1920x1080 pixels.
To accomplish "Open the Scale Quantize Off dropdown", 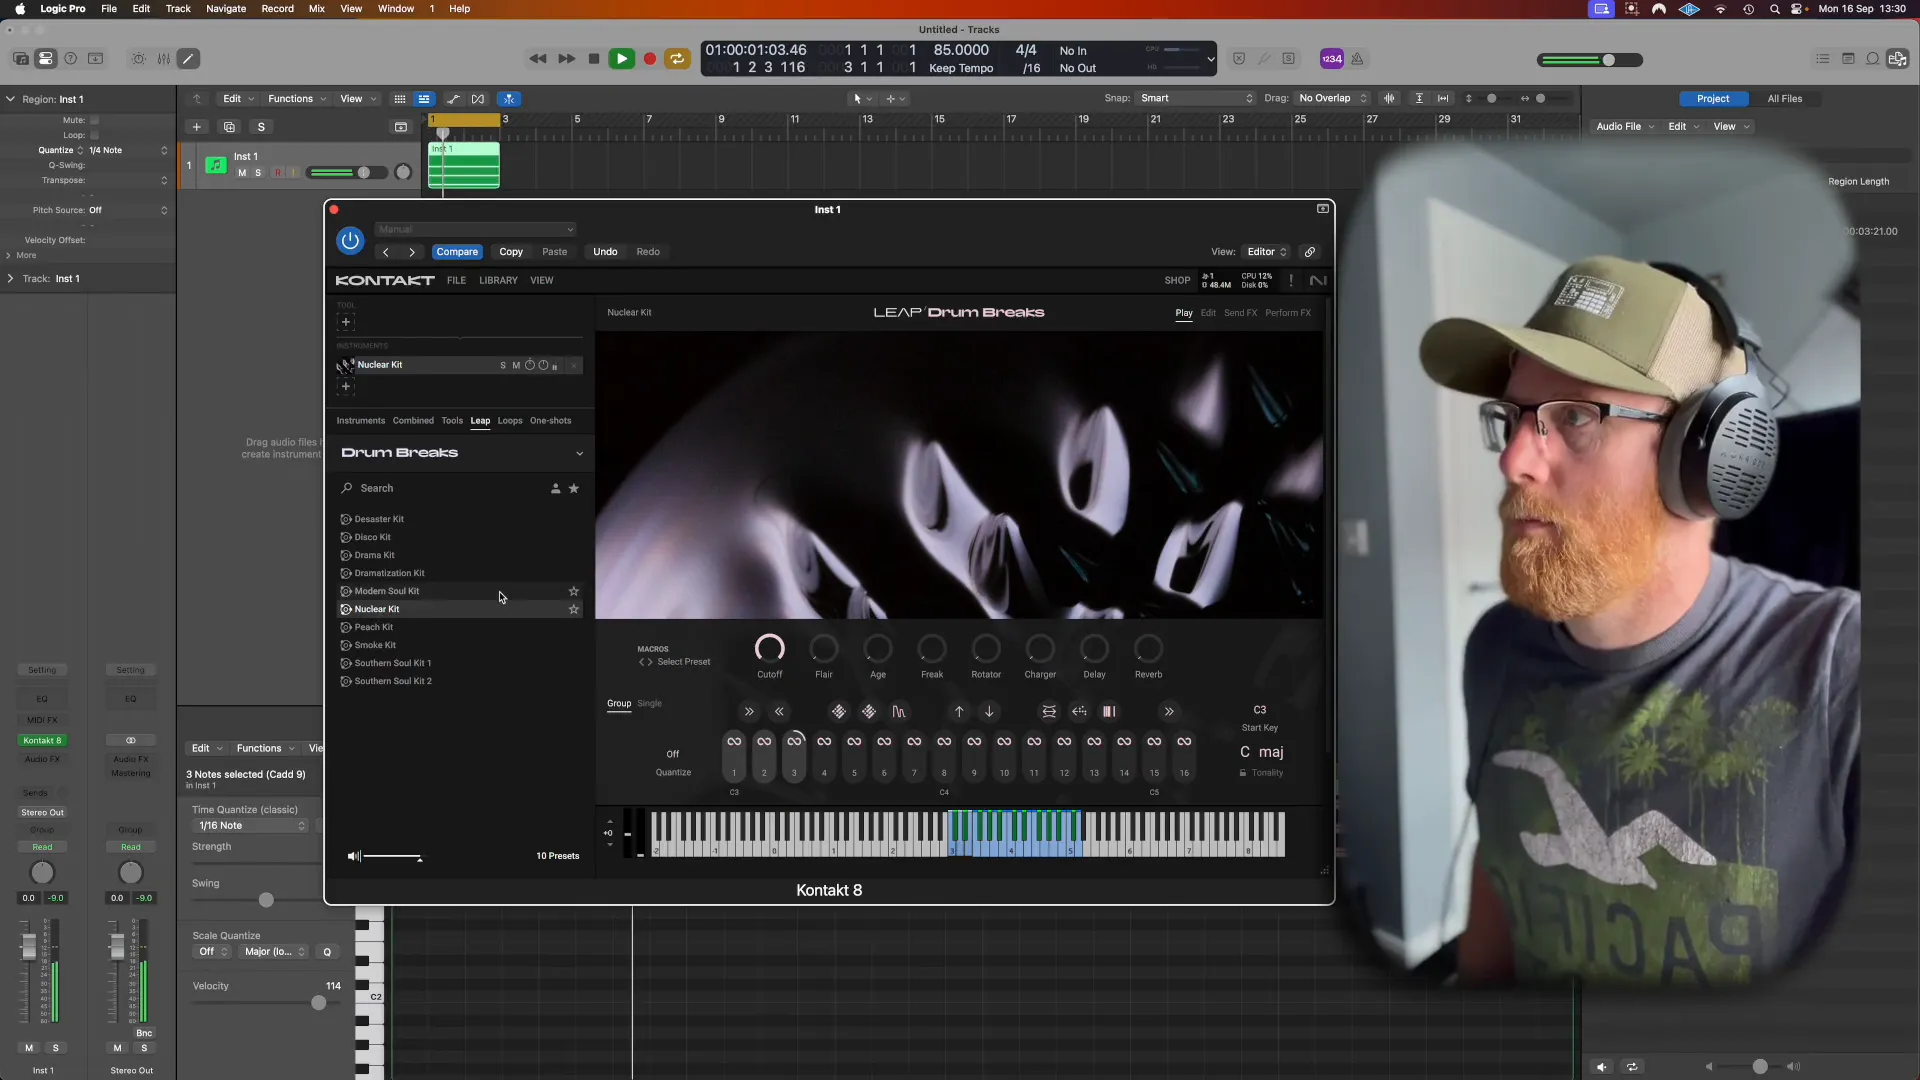I will coord(213,952).
